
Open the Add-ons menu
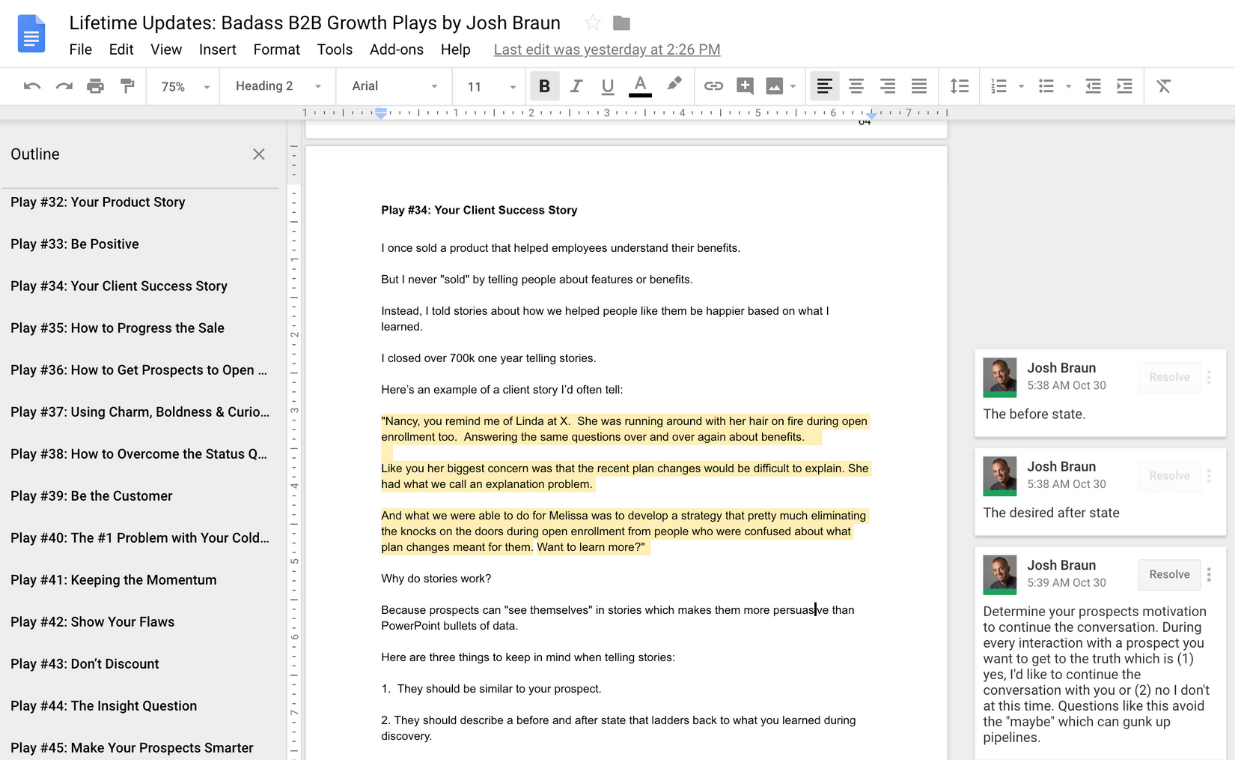coord(396,49)
